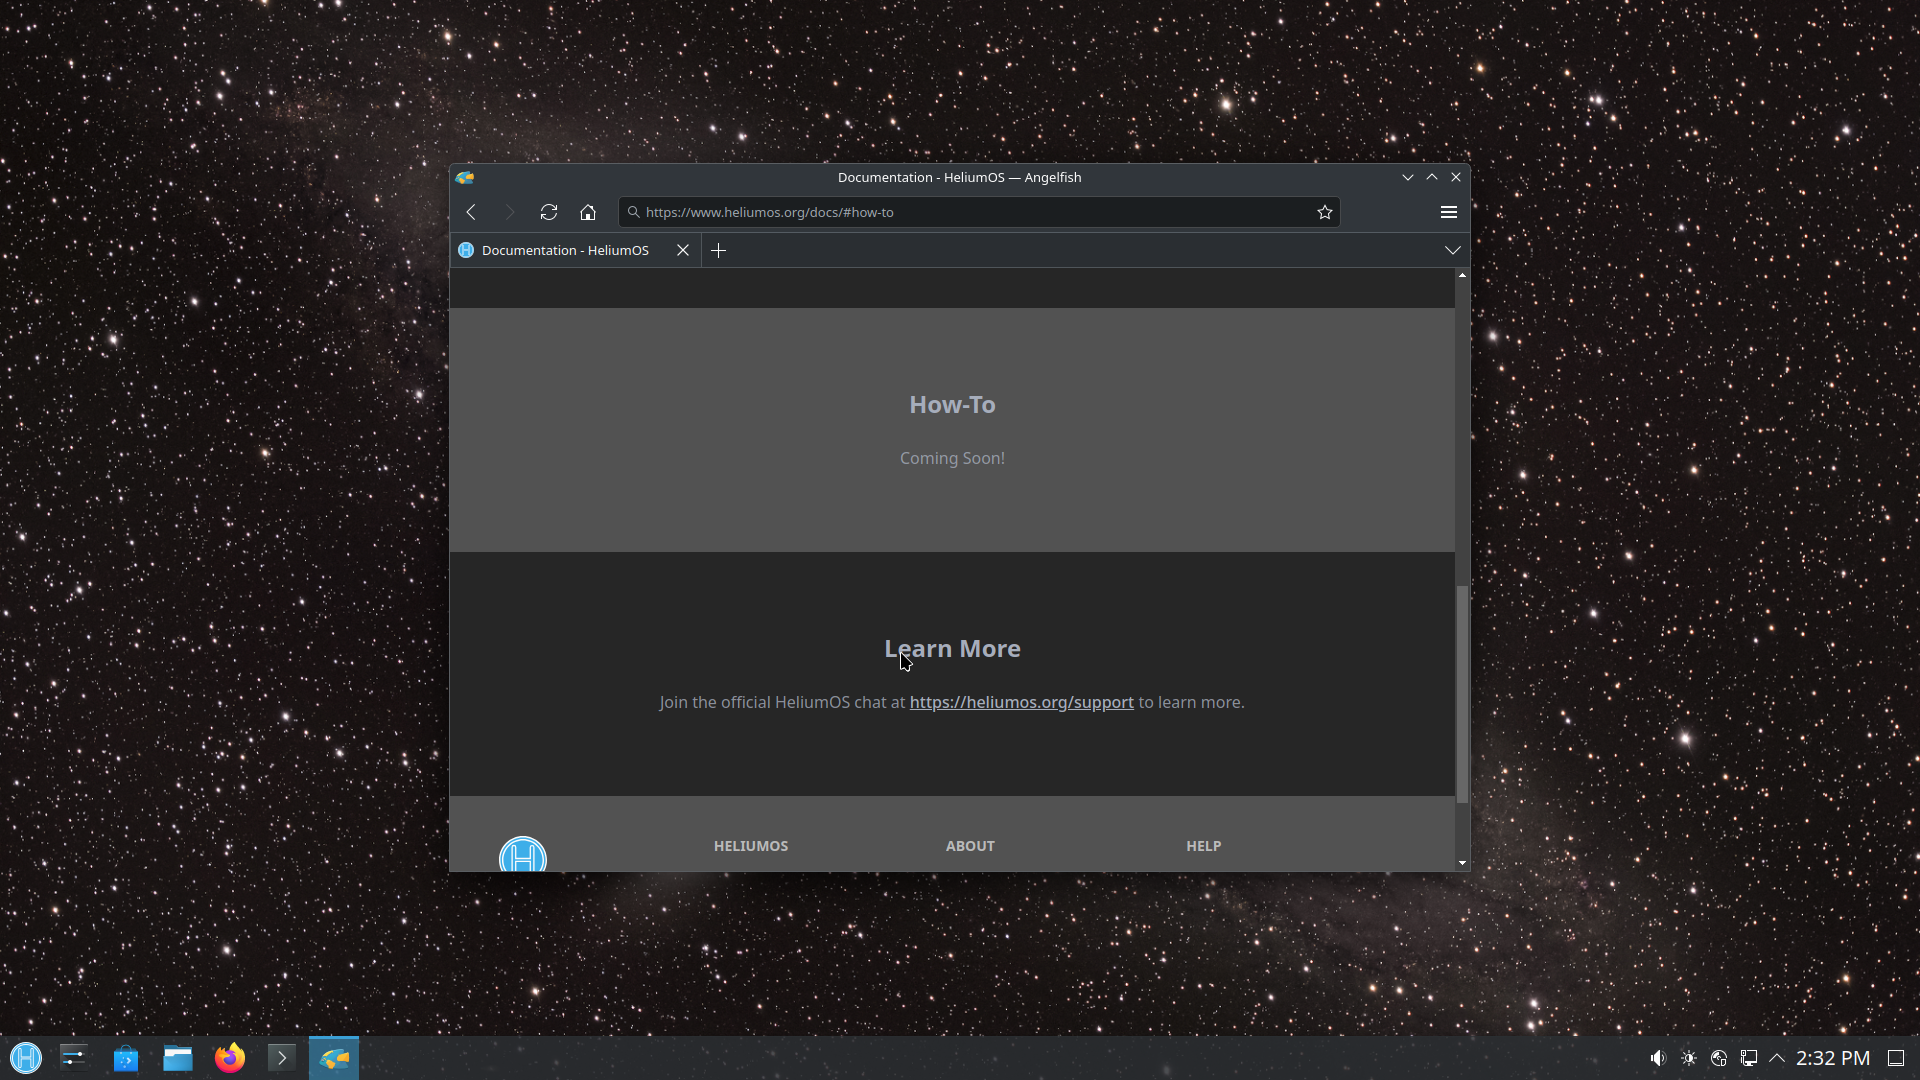Expand the tab list chevron
This screenshot has height=1080, width=1920.
tap(1453, 251)
